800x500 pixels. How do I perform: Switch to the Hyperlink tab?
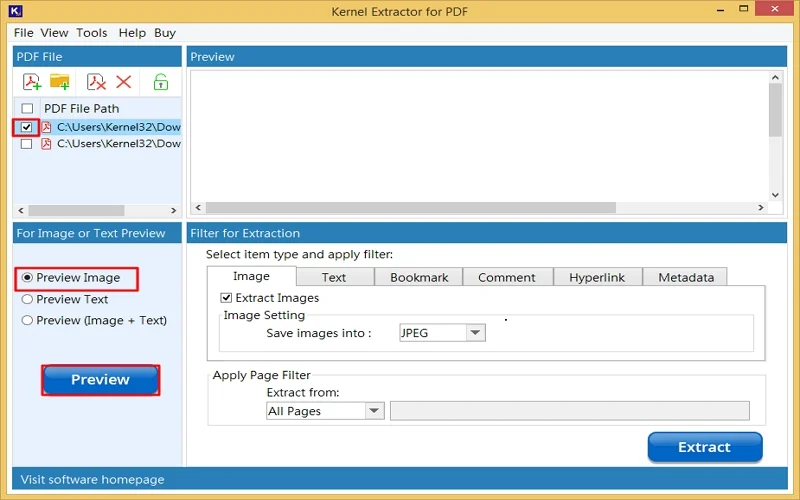597,278
